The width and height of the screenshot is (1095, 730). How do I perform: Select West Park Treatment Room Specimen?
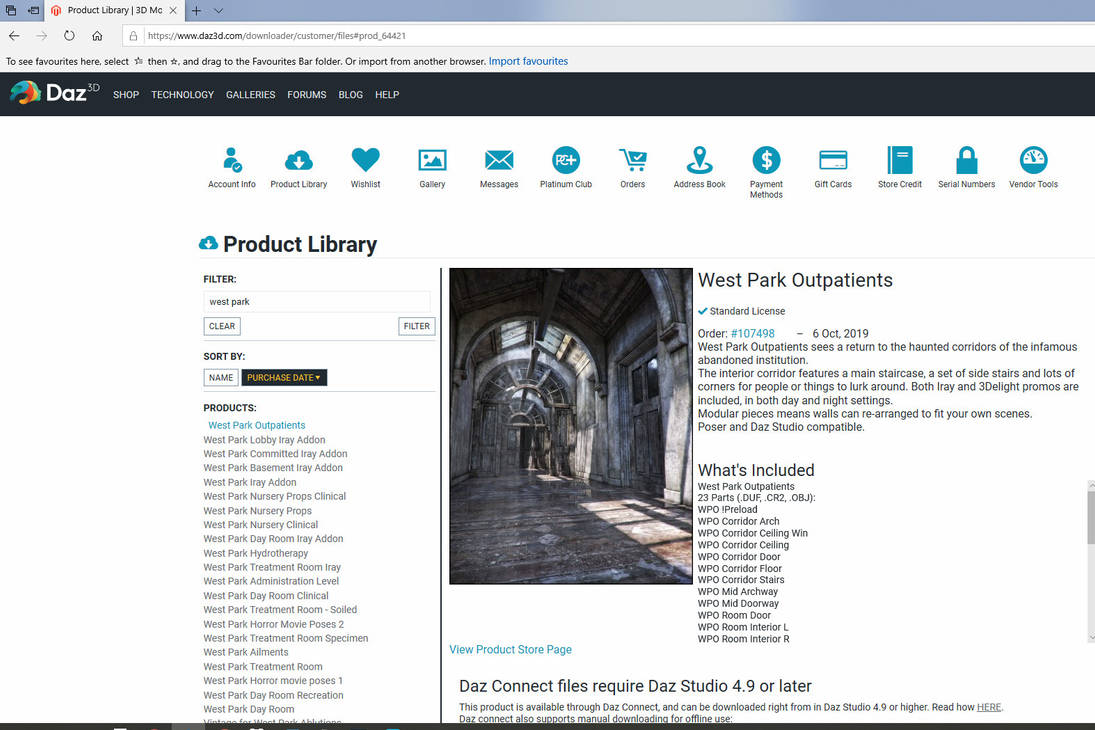point(286,638)
